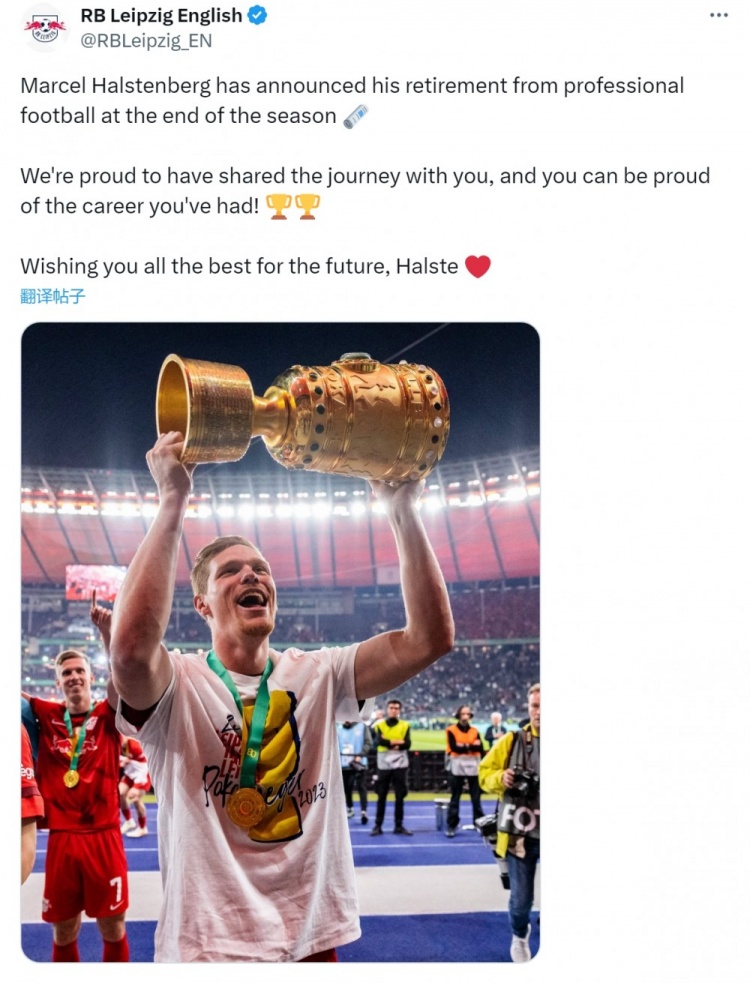Click the "Wishing you all the best" line

(x=239, y=267)
